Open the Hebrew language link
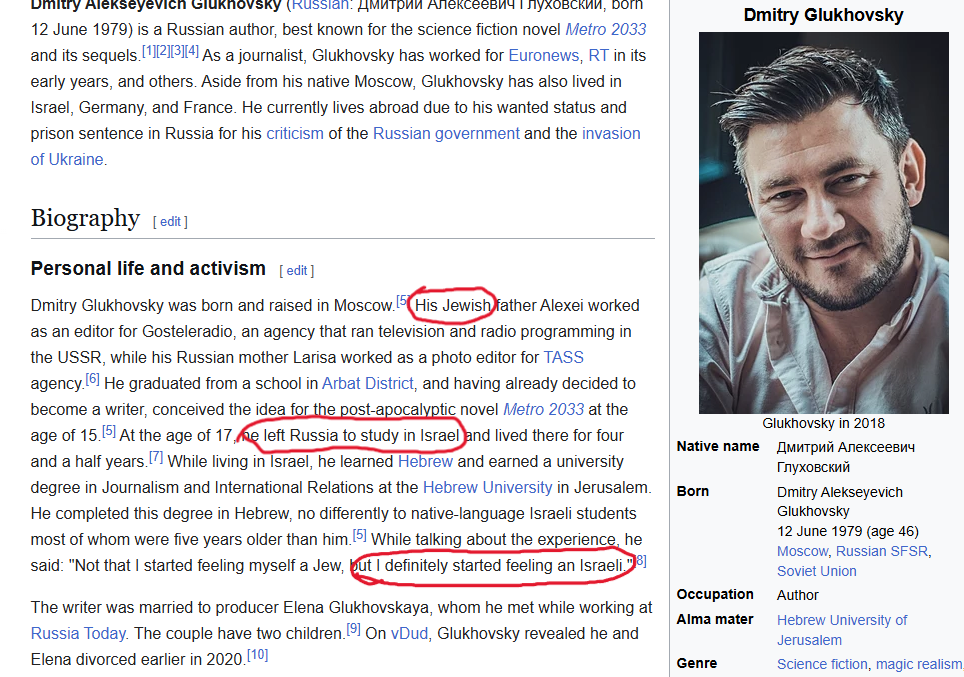The image size is (964, 677). pos(425,461)
